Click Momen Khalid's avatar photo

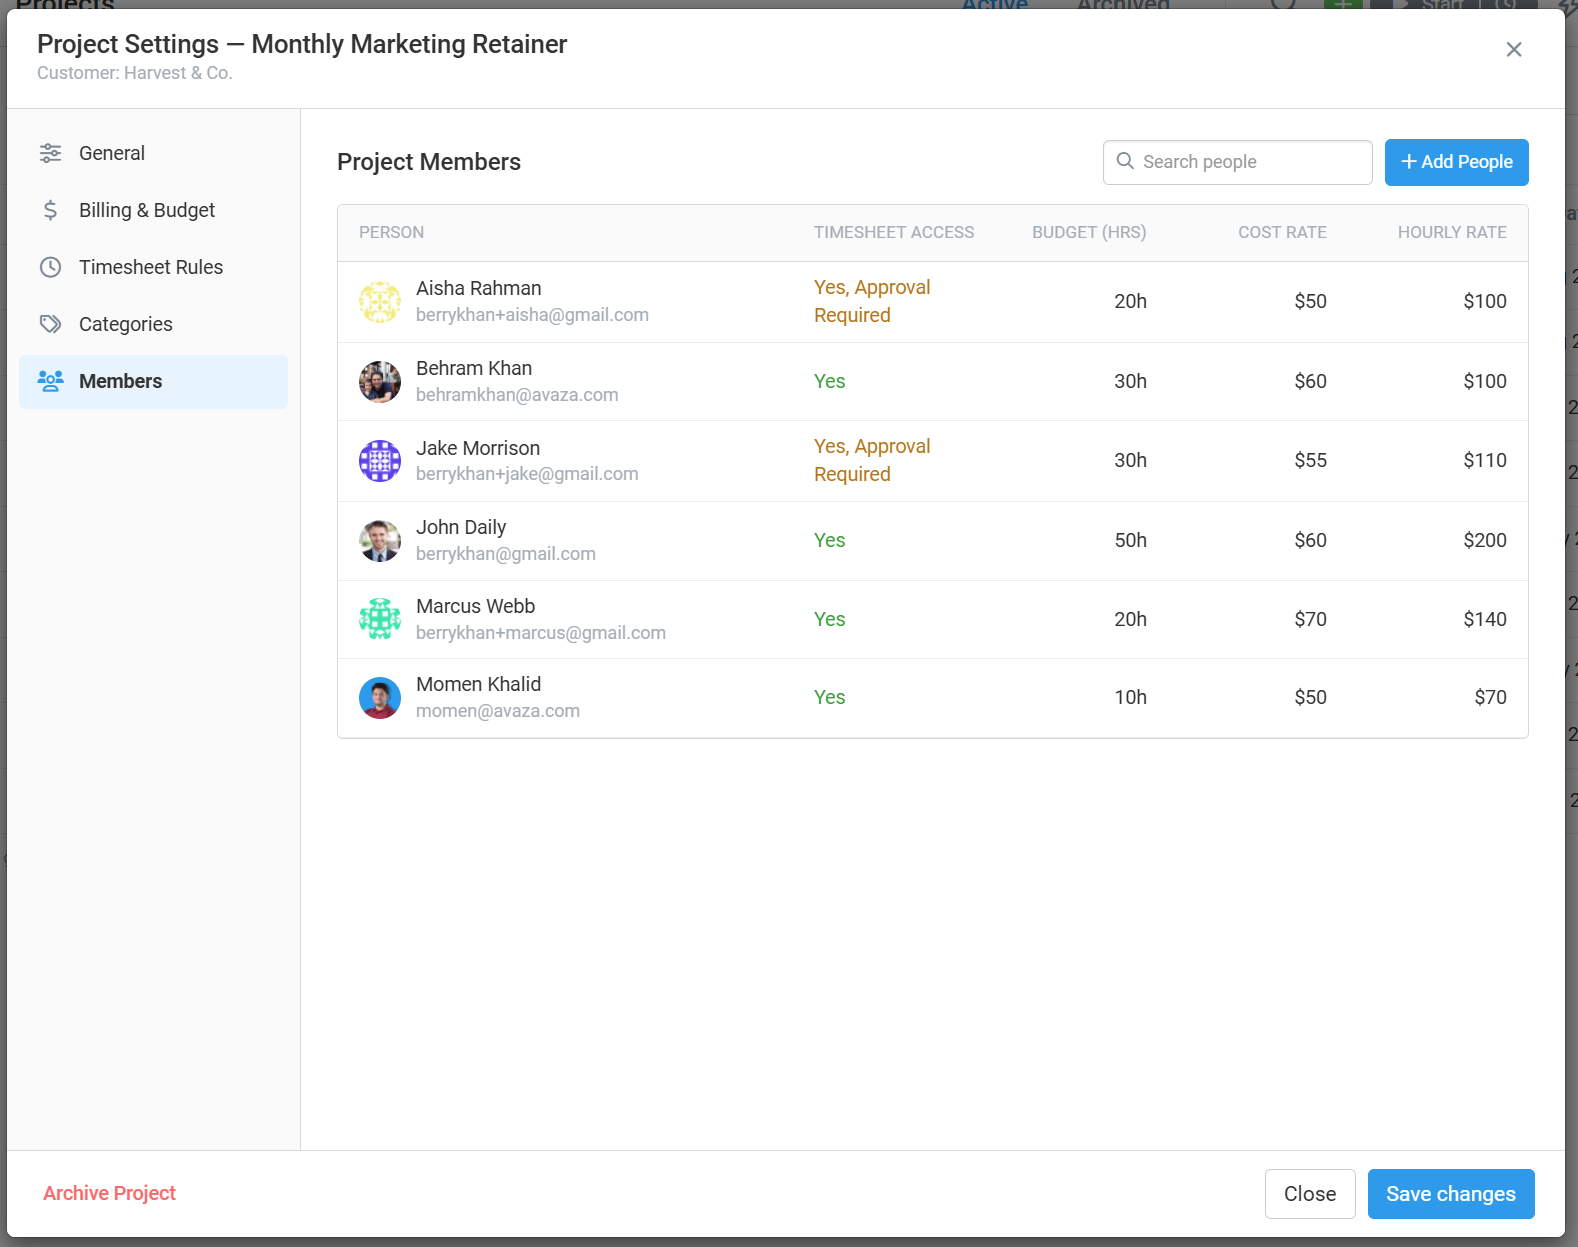click(x=380, y=698)
